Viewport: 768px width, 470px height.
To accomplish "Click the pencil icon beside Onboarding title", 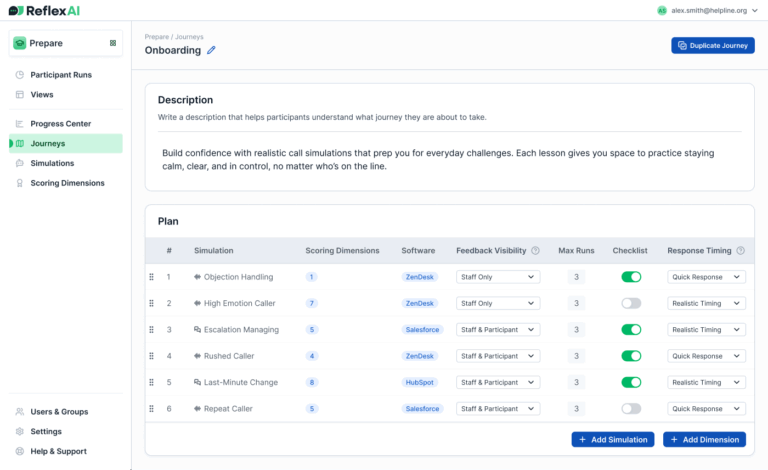I will [x=211, y=50].
